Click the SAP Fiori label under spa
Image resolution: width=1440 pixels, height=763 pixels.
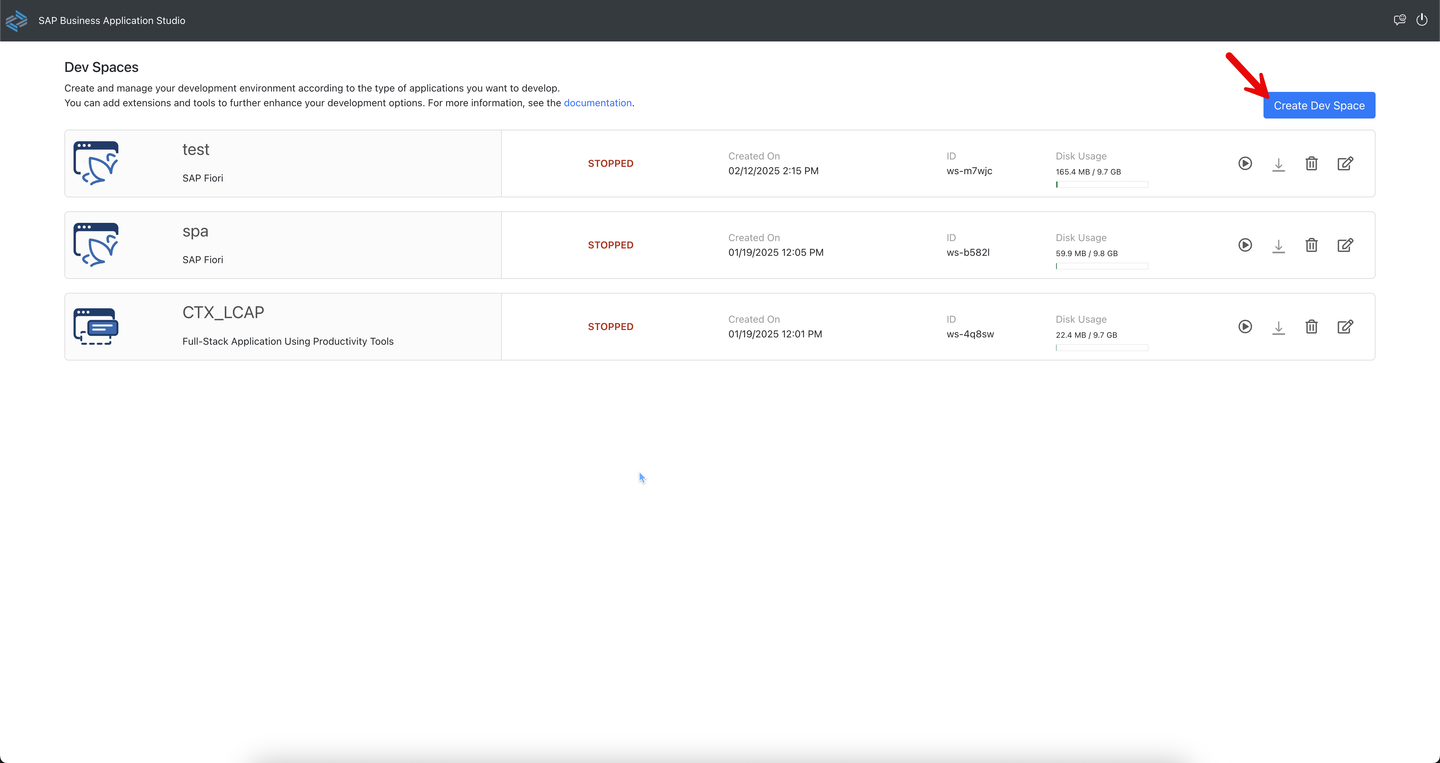pos(203,260)
